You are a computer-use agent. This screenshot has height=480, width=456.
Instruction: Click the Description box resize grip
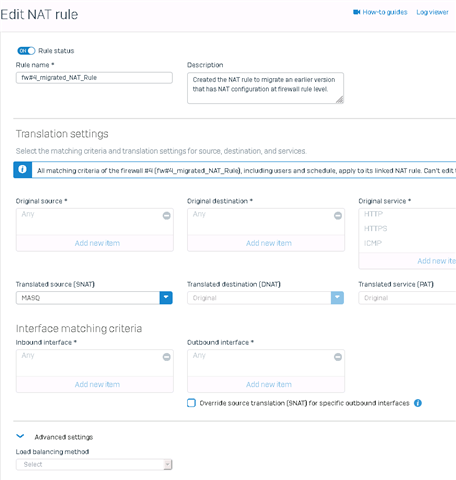click(x=340, y=100)
